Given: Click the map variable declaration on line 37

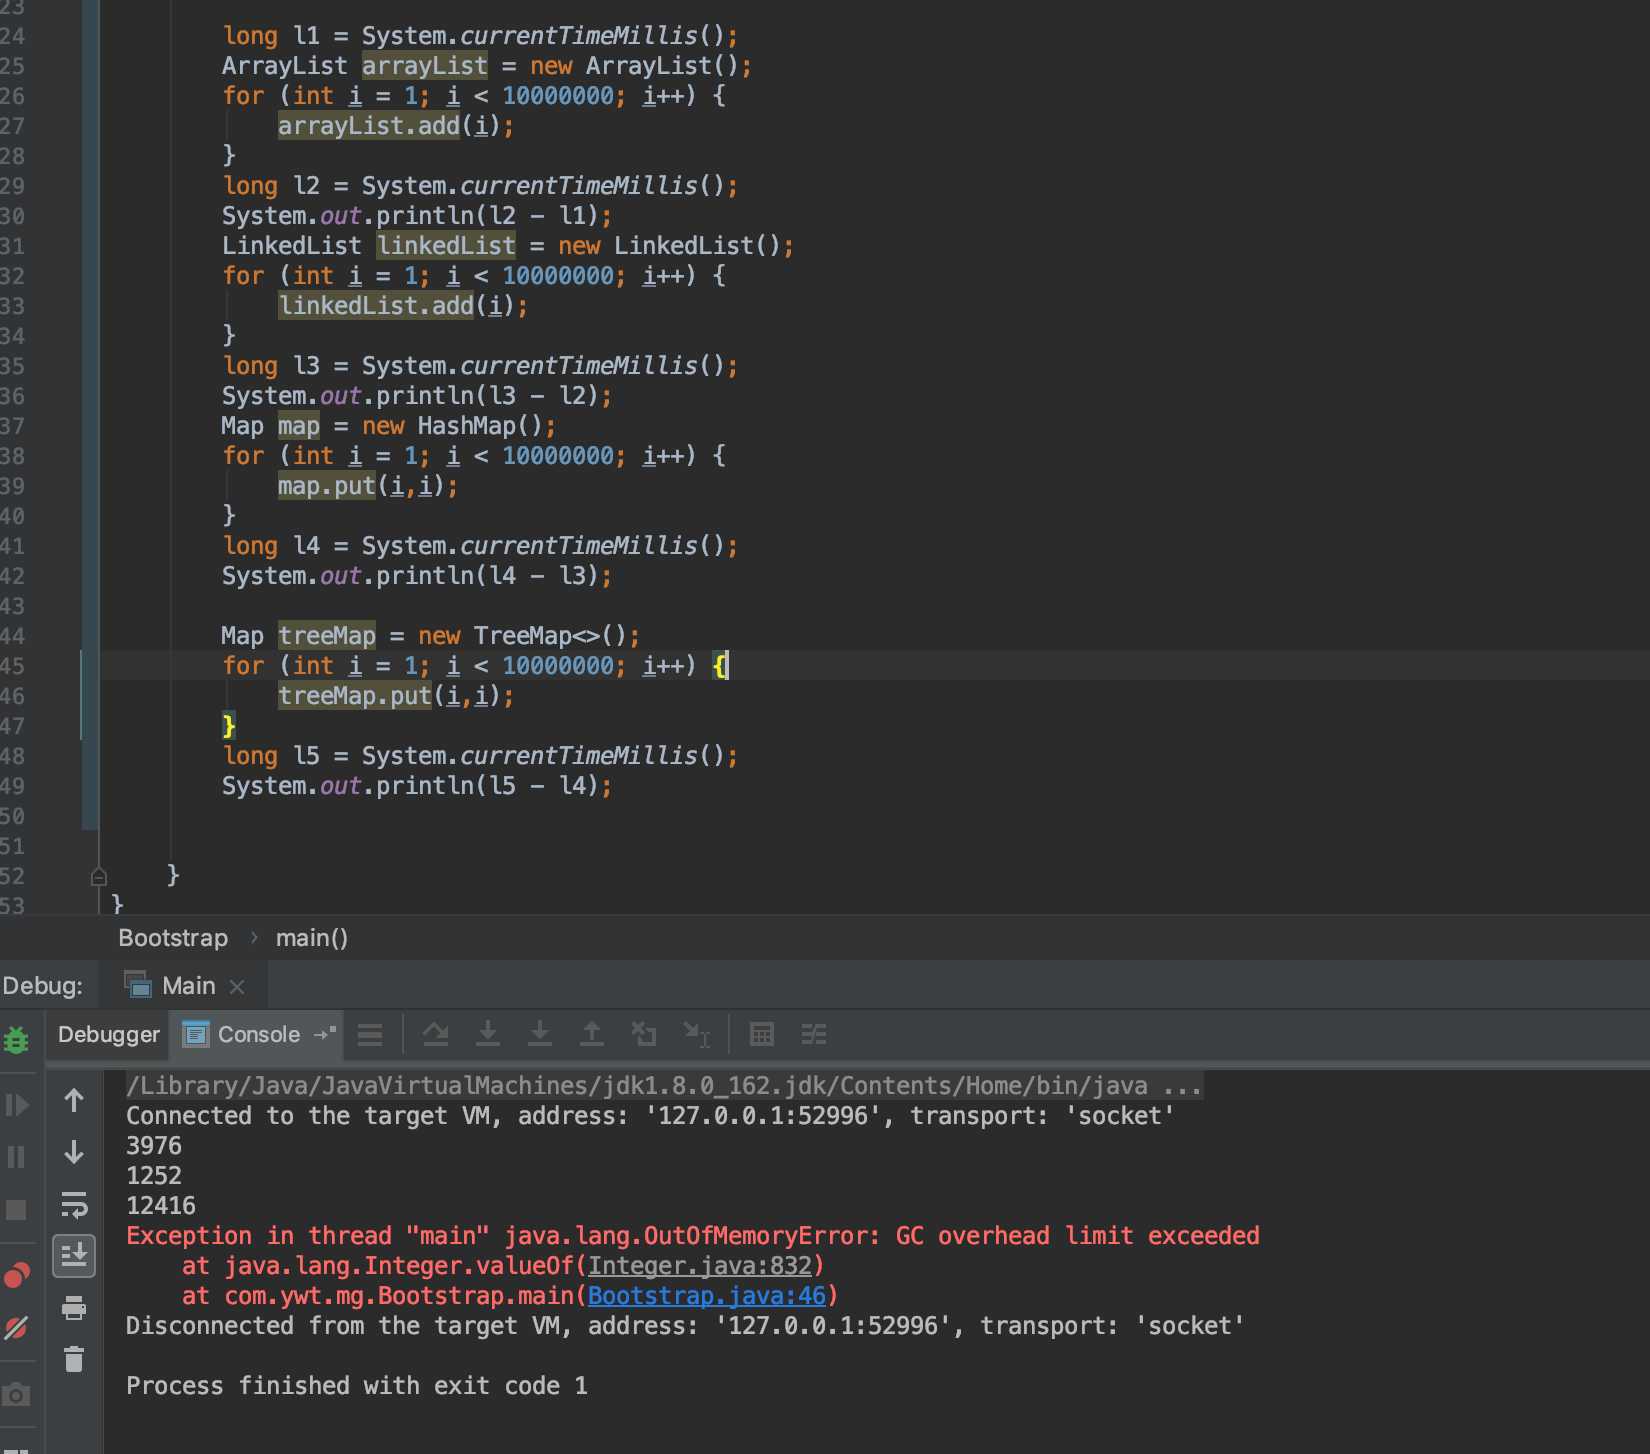Looking at the screenshot, I should click(299, 426).
